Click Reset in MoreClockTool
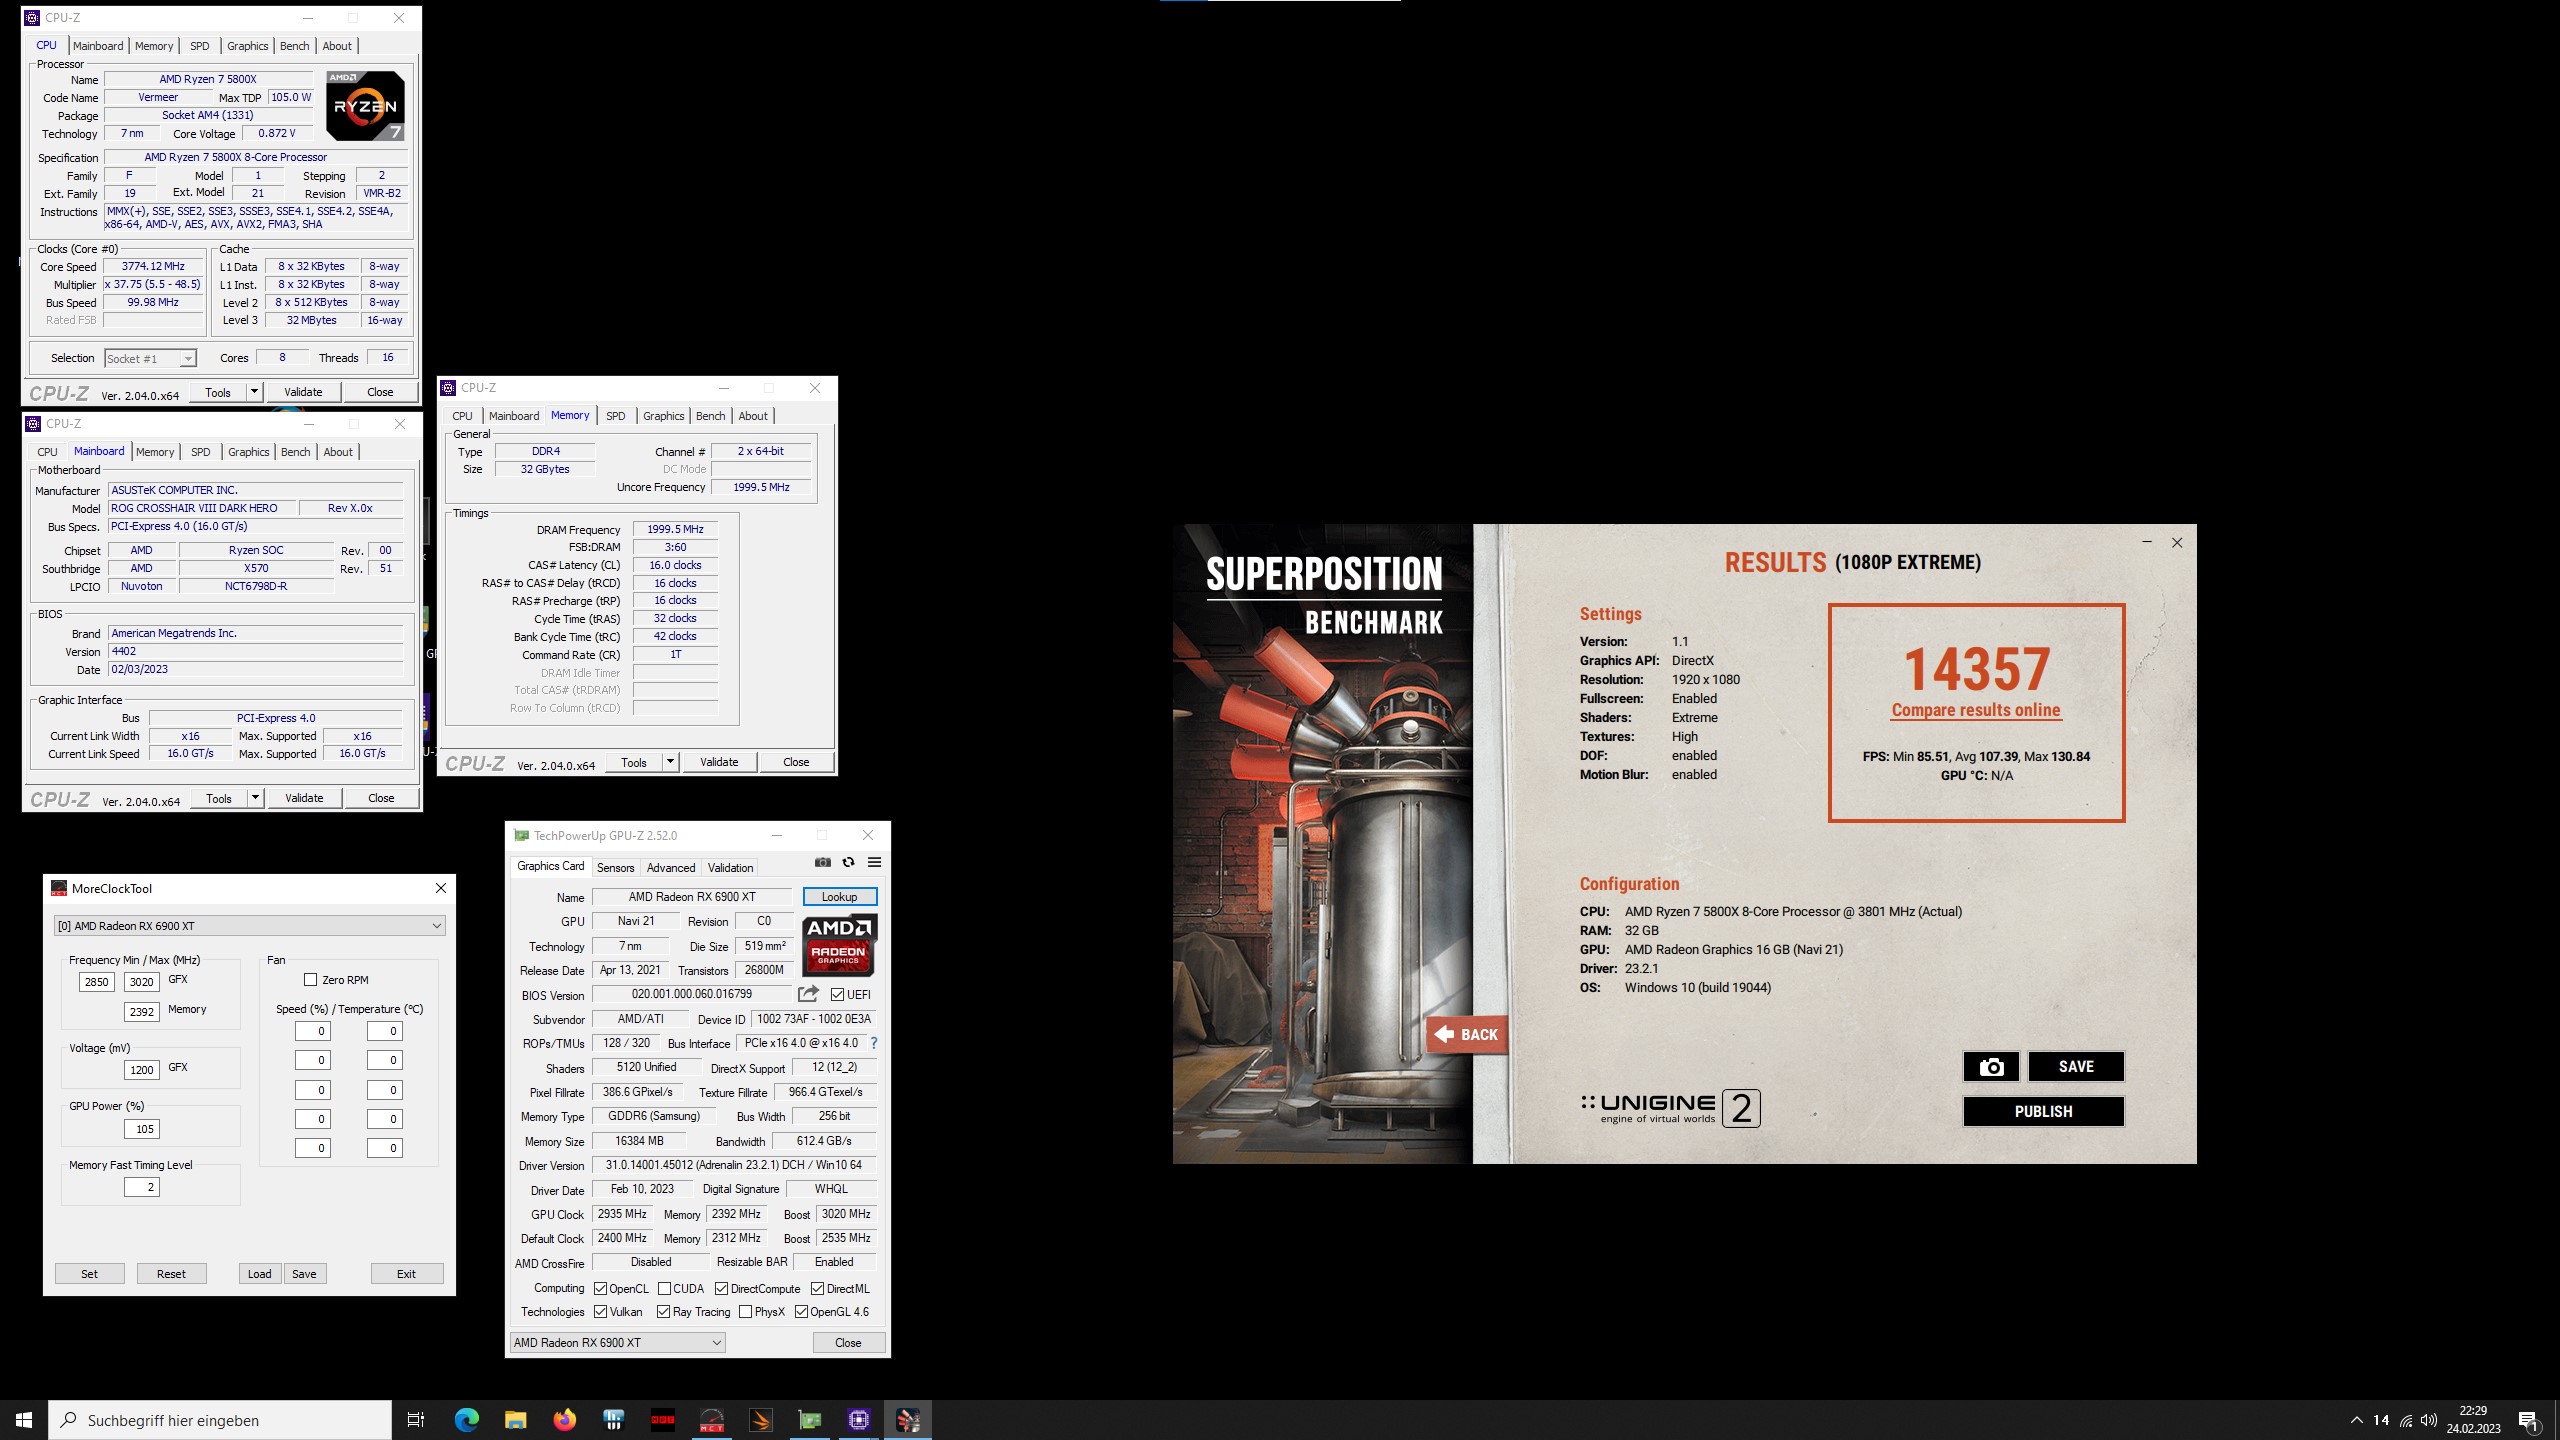The image size is (2560, 1440). pos(171,1274)
